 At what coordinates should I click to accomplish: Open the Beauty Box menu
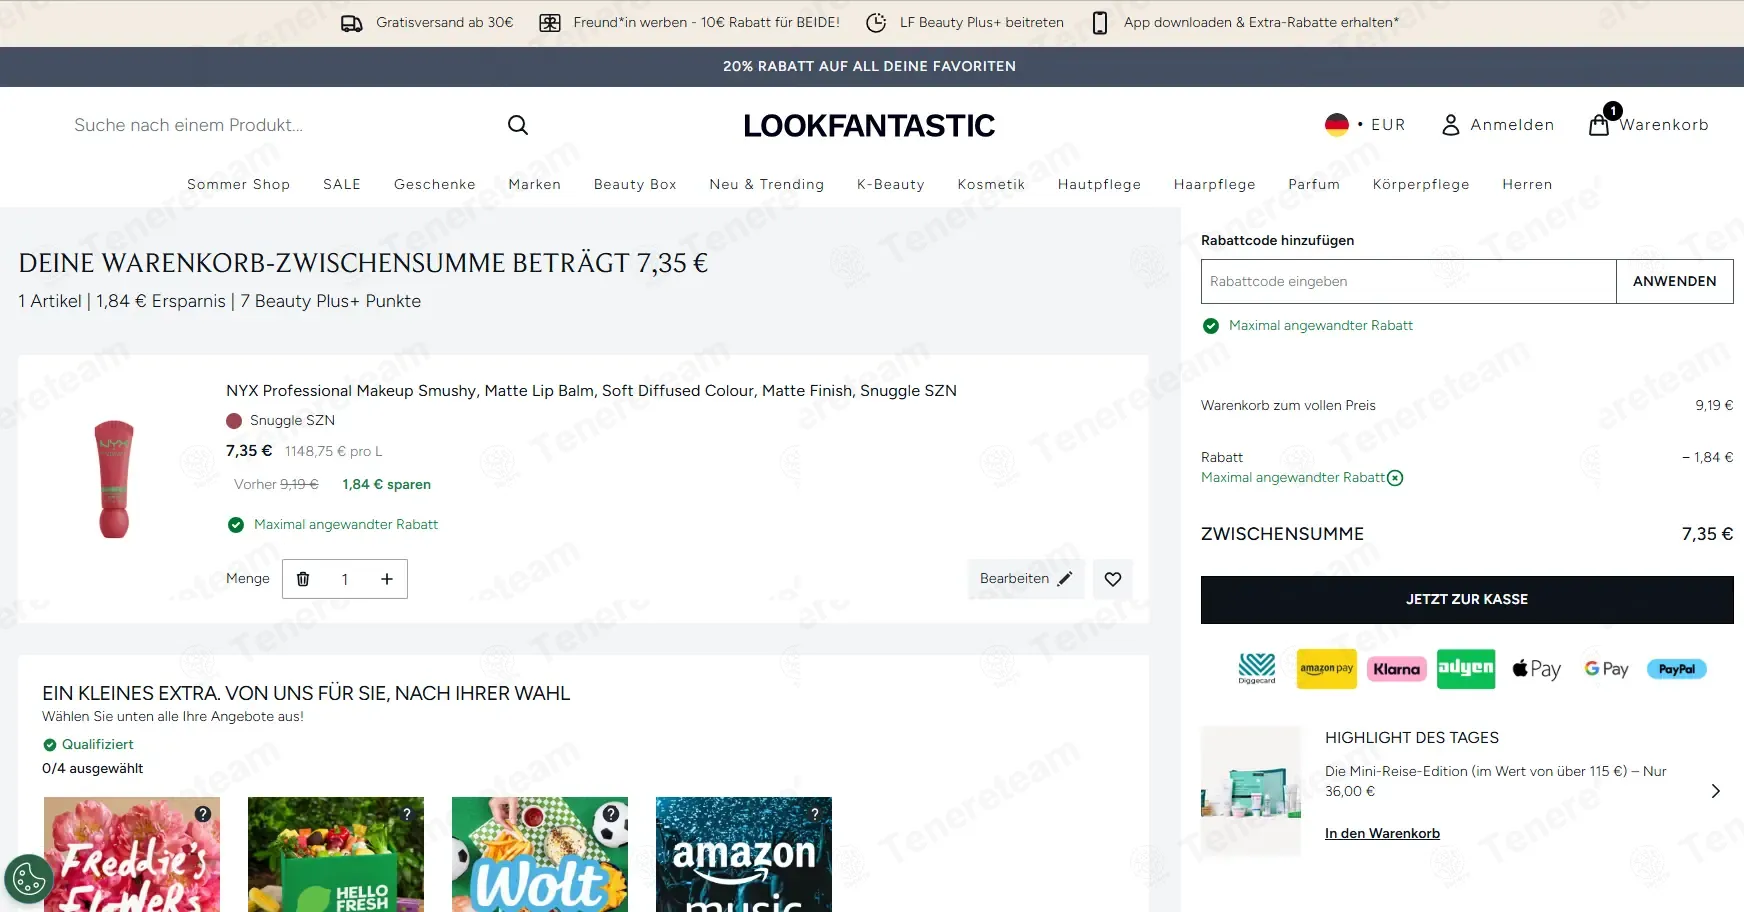635,184
